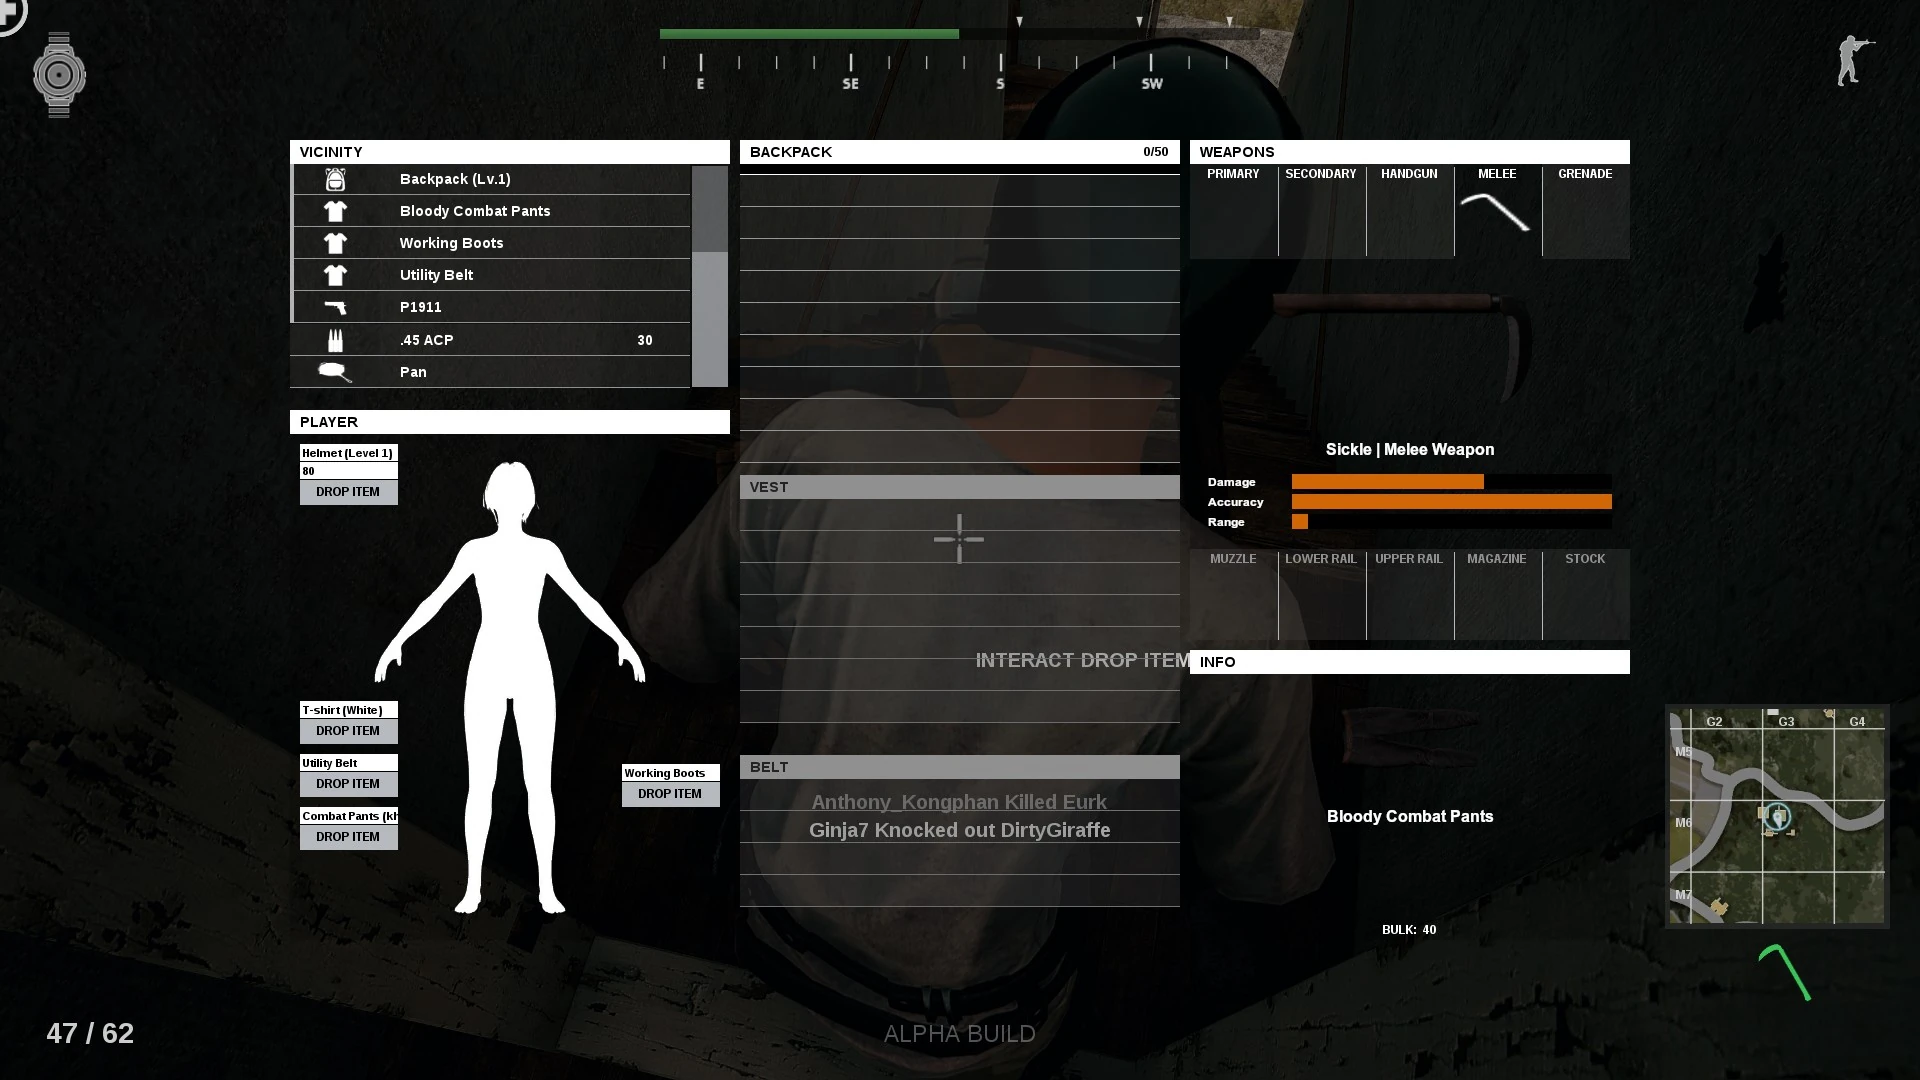This screenshot has width=1920, height=1080.
Task: Click the Backpack (Lv.1) icon in vicinity
Action: 335,180
